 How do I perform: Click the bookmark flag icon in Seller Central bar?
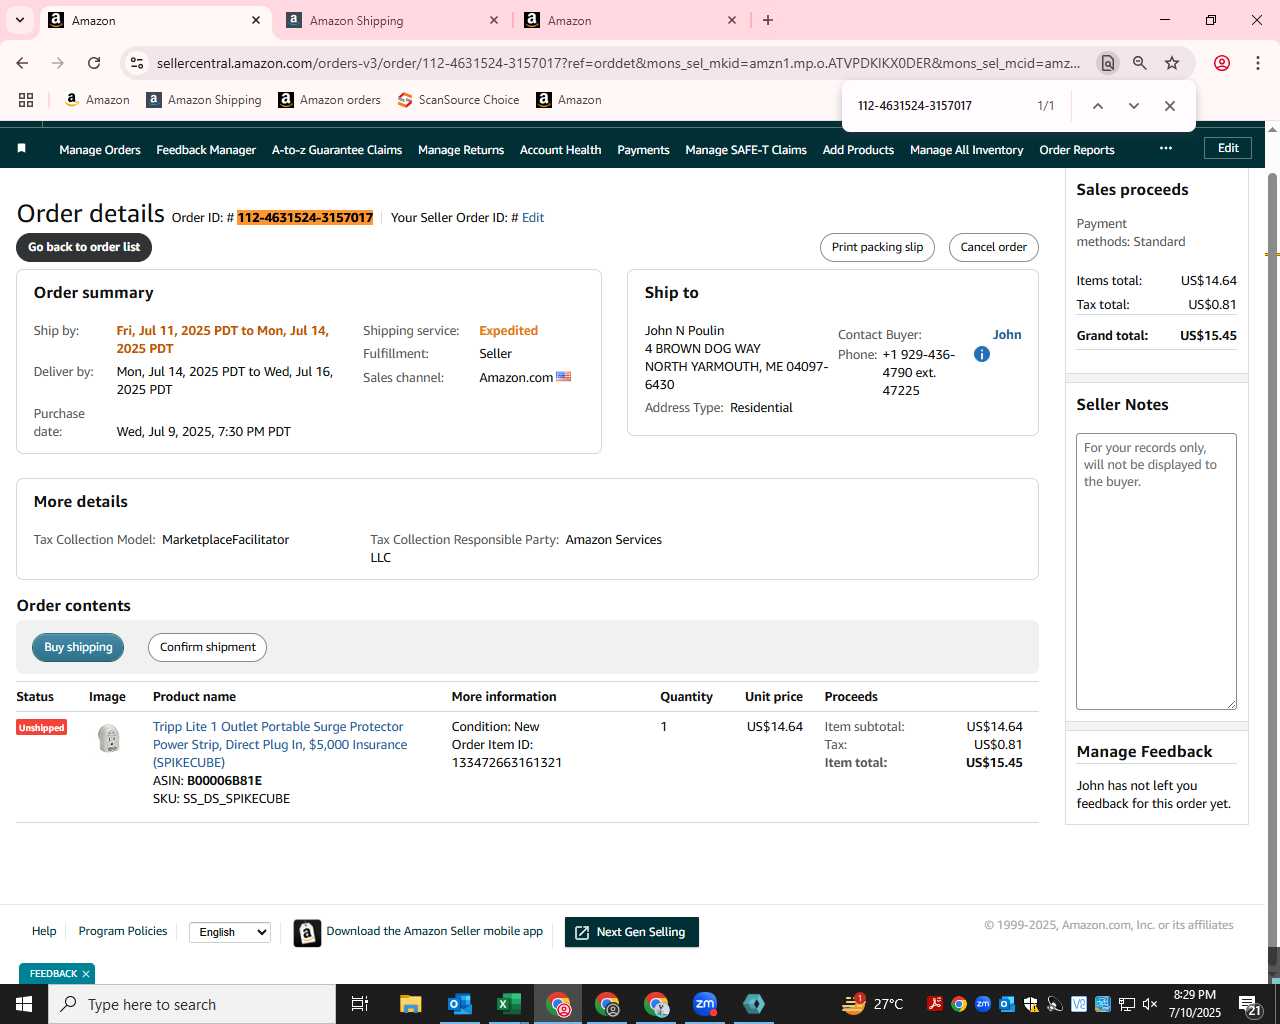(x=22, y=149)
